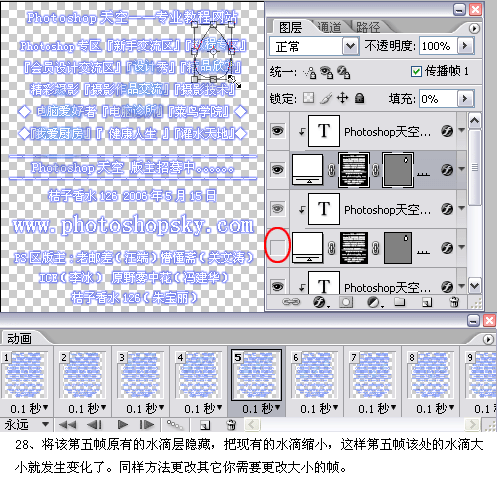Open the adjustment layer icon menu
The height and width of the screenshot is (482, 497).
point(374,302)
